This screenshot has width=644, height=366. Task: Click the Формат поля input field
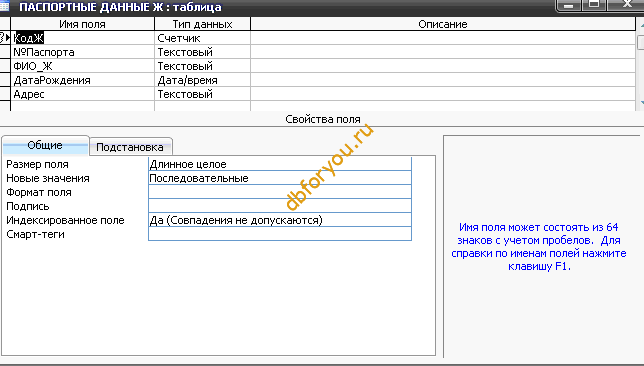pyautogui.click(x=280, y=192)
